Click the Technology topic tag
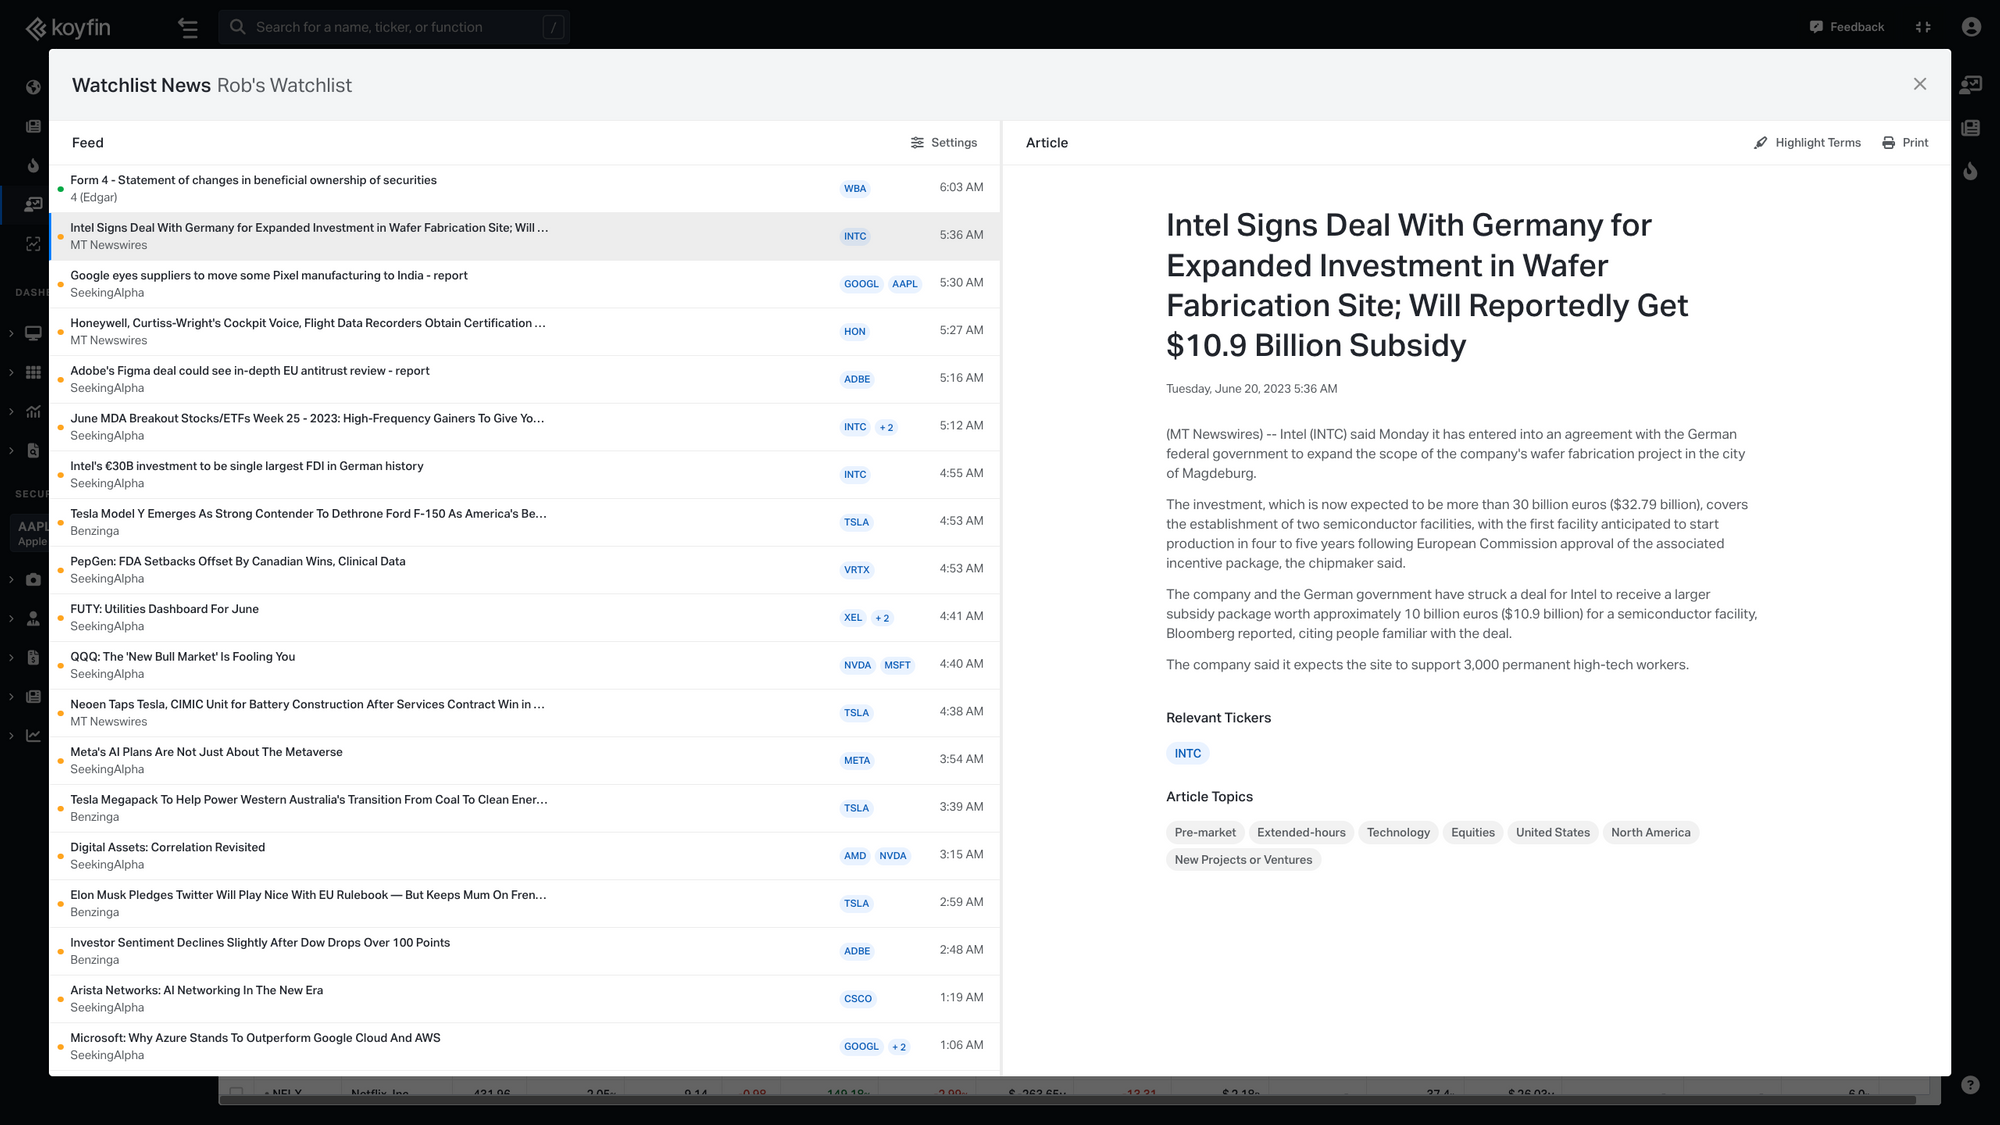The height and width of the screenshot is (1125, 2000). click(x=1398, y=832)
